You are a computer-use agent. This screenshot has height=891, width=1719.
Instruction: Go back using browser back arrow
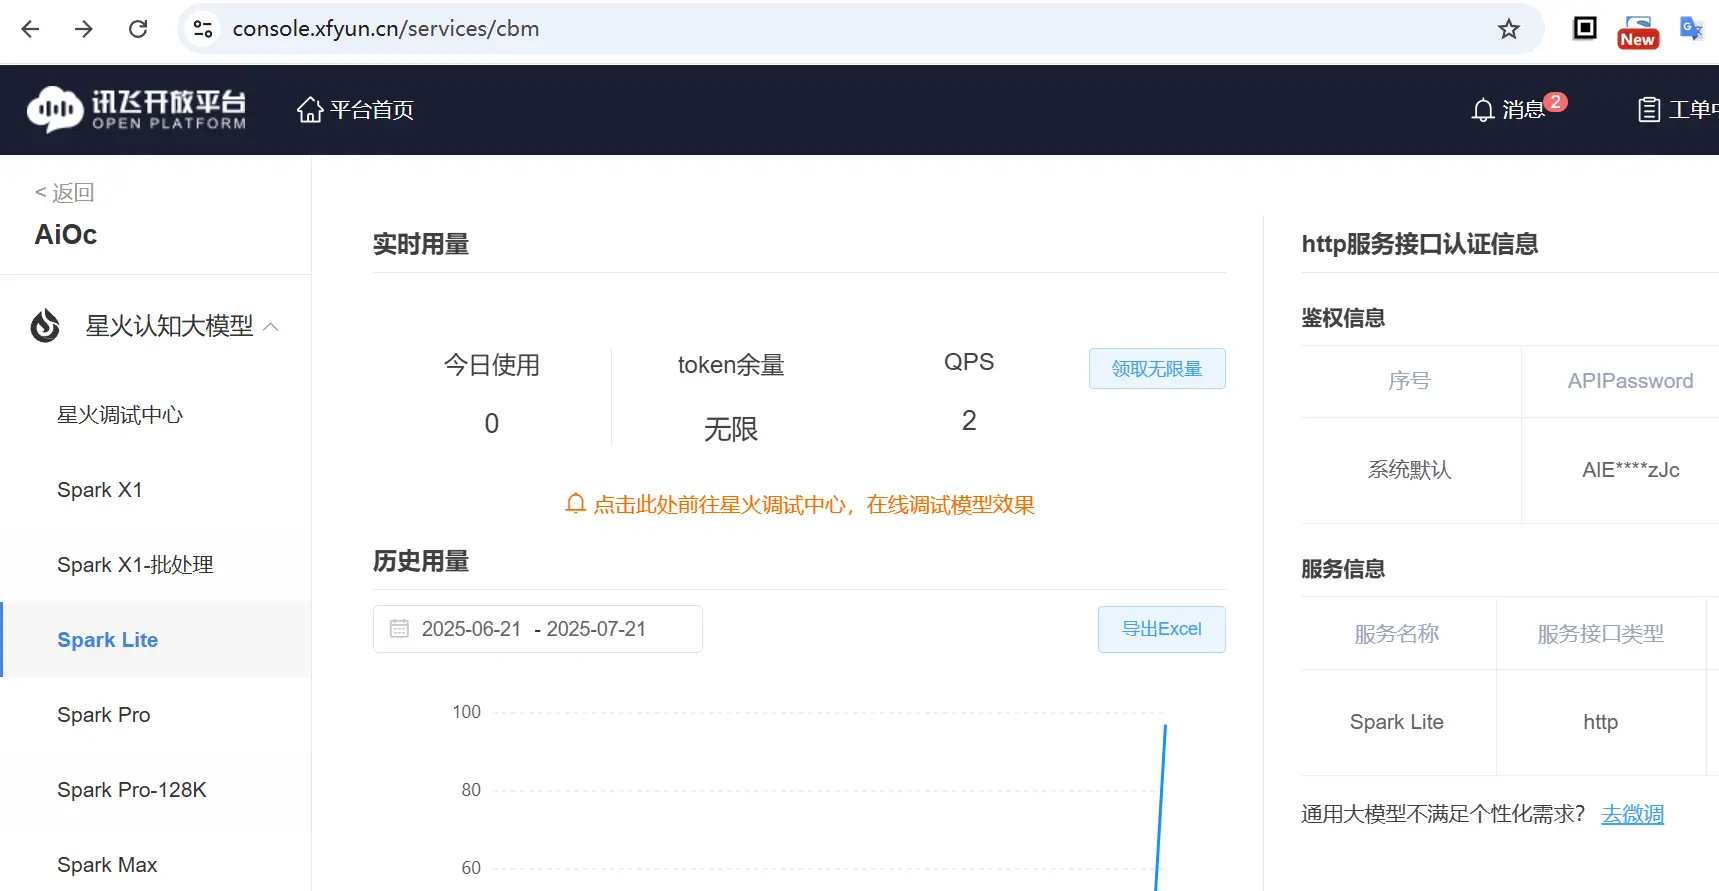click(x=30, y=29)
